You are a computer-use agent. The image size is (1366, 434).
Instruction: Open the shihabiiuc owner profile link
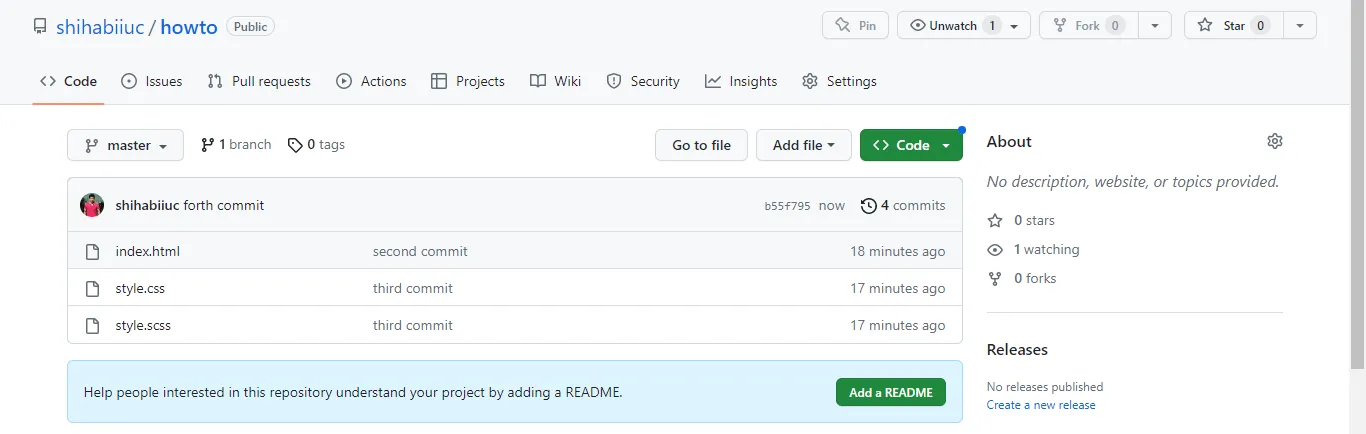(x=99, y=27)
